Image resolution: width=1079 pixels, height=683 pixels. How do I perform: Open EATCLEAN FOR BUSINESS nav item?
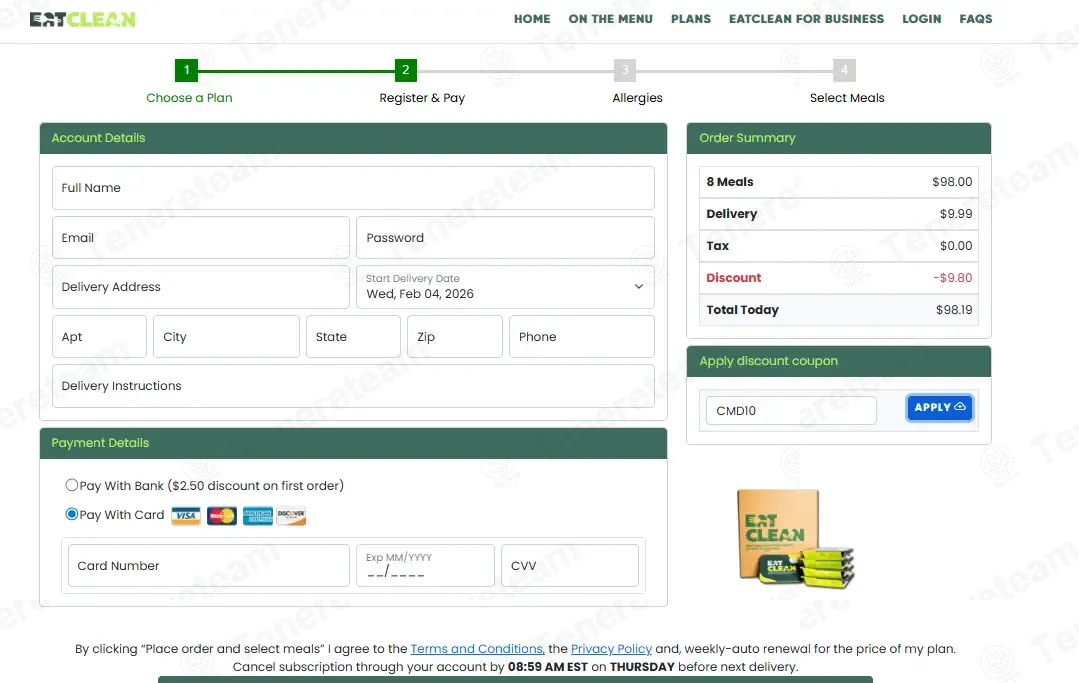pos(806,19)
